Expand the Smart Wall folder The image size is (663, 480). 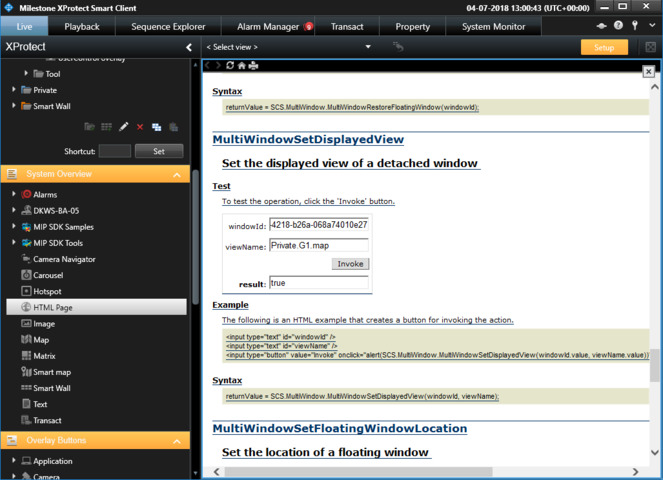pyautogui.click(x=15, y=105)
